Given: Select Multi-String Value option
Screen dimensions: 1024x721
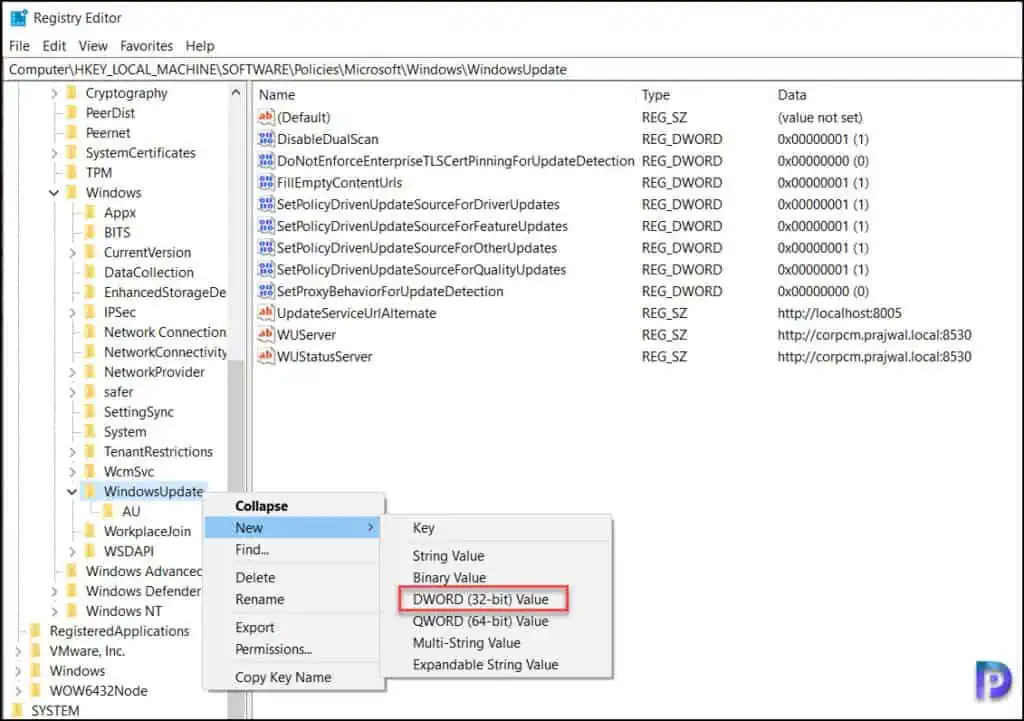Looking at the screenshot, I should [x=467, y=643].
